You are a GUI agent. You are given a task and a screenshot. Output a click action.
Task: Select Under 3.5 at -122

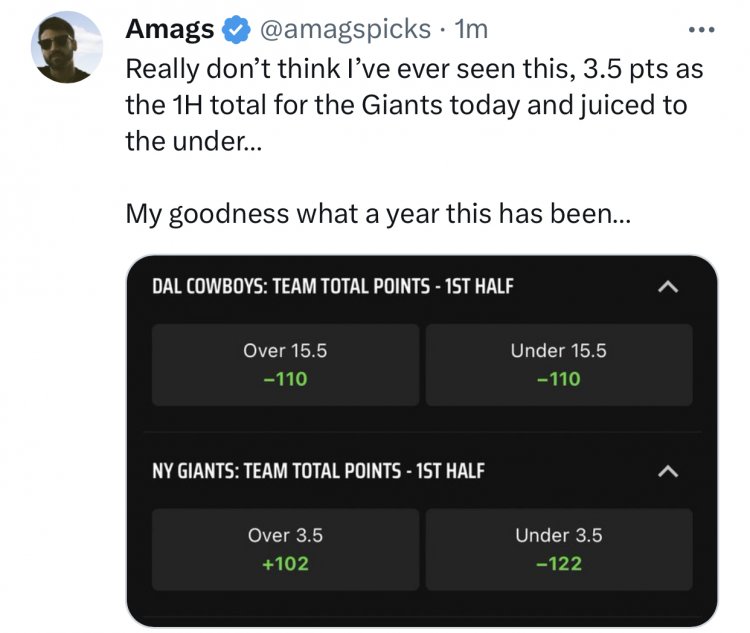point(559,549)
